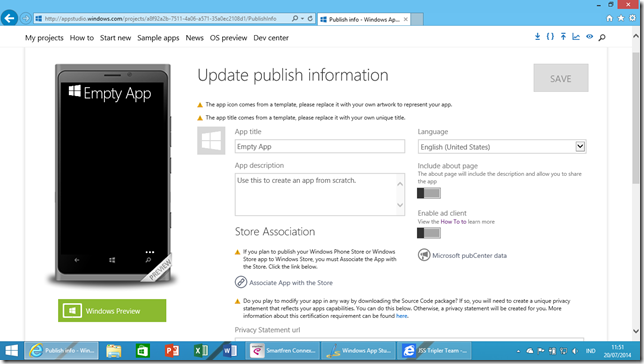Click the App title input field
Image resolution: width=644 pixels, height=364 pixels.
tap(320, 146)
